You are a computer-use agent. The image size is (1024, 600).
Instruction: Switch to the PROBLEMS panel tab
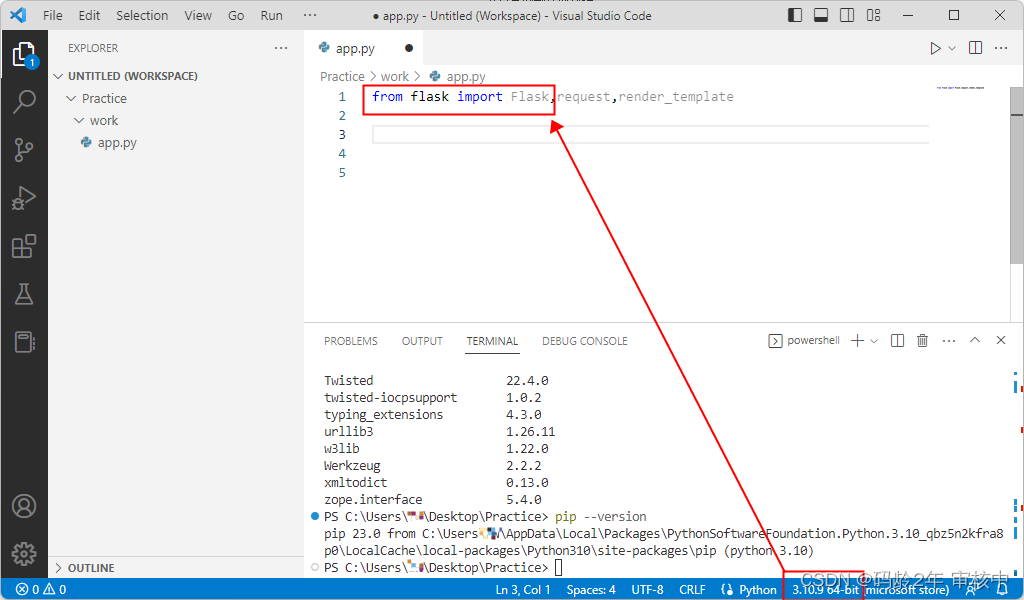[351, 341]
